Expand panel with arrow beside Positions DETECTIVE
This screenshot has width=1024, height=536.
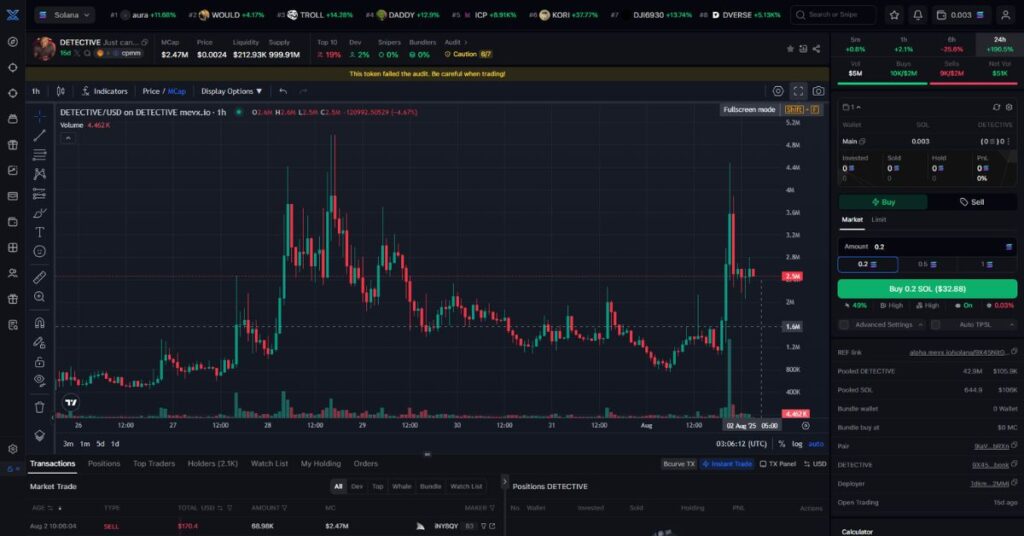[504, 482]
